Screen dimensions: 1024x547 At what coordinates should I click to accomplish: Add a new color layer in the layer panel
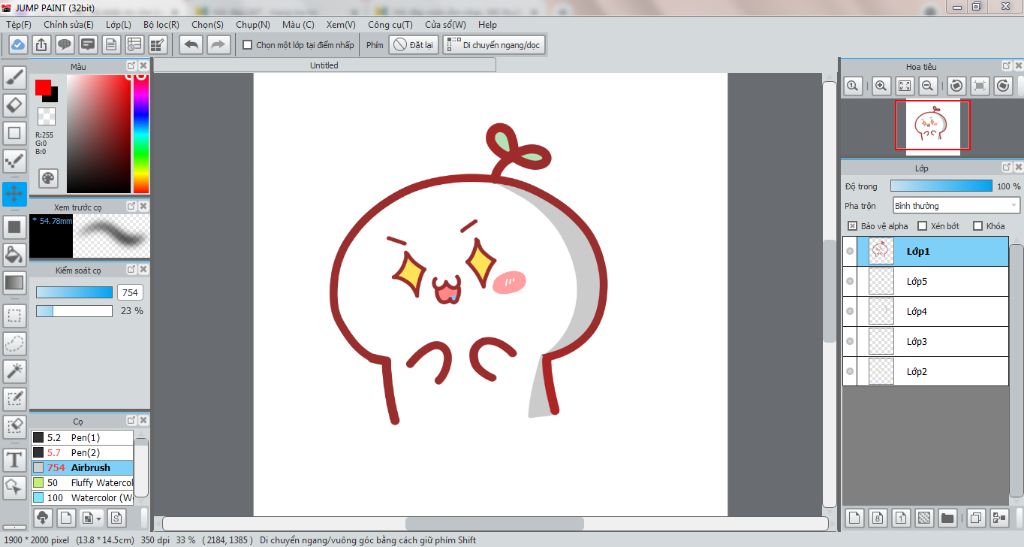pyautogui.click(x=854, y=518)
